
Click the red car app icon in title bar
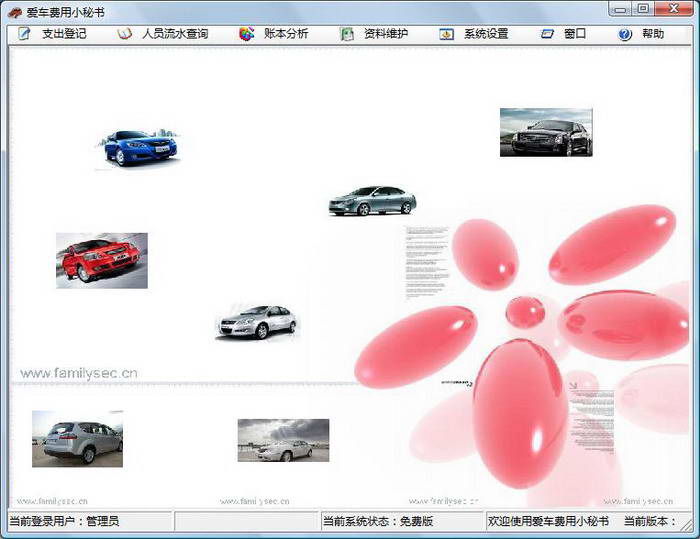coord(14,12)
